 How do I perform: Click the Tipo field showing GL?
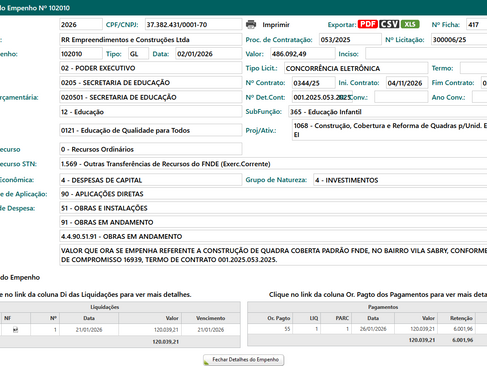[x=138, y=54]
